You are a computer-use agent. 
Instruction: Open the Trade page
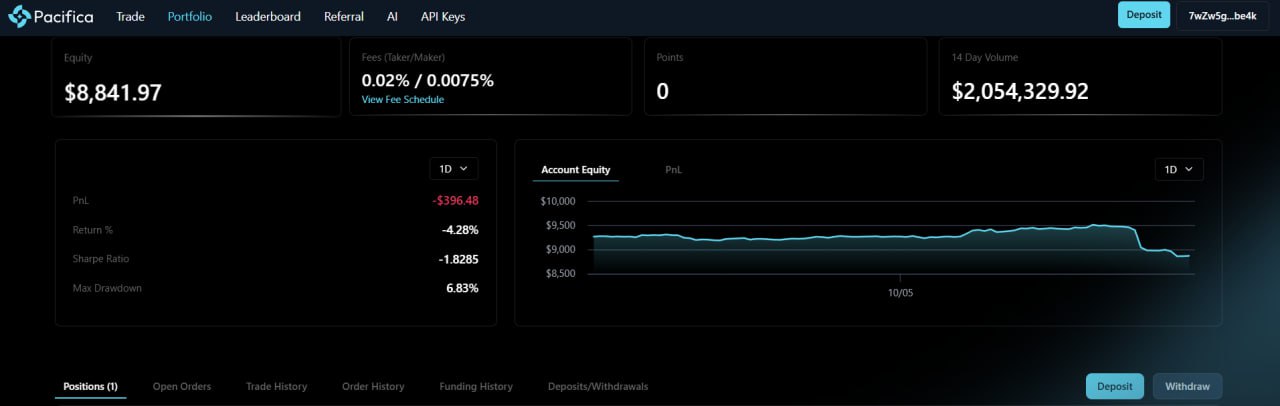click(130, 17)
